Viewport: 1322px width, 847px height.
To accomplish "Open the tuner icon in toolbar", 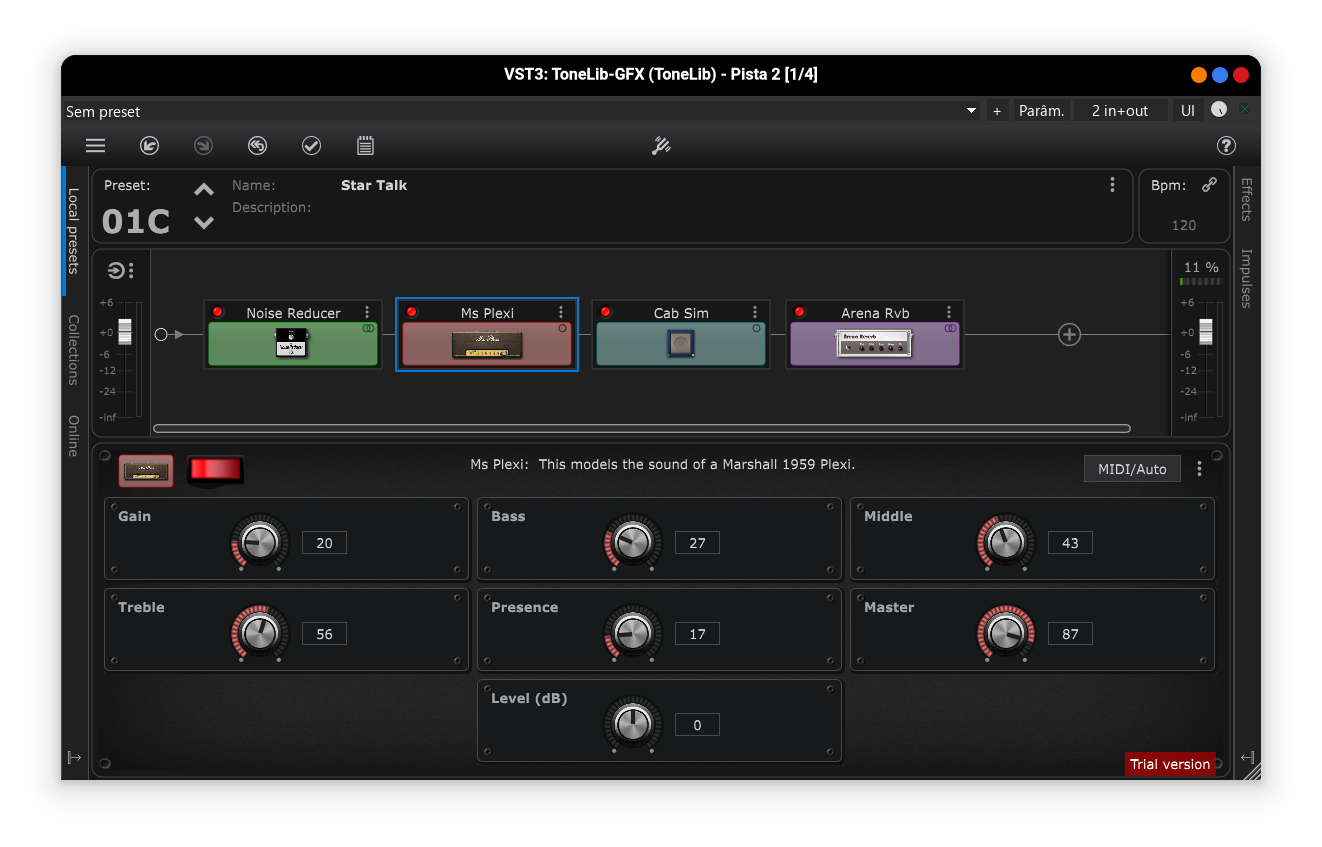I will [661, 146].
